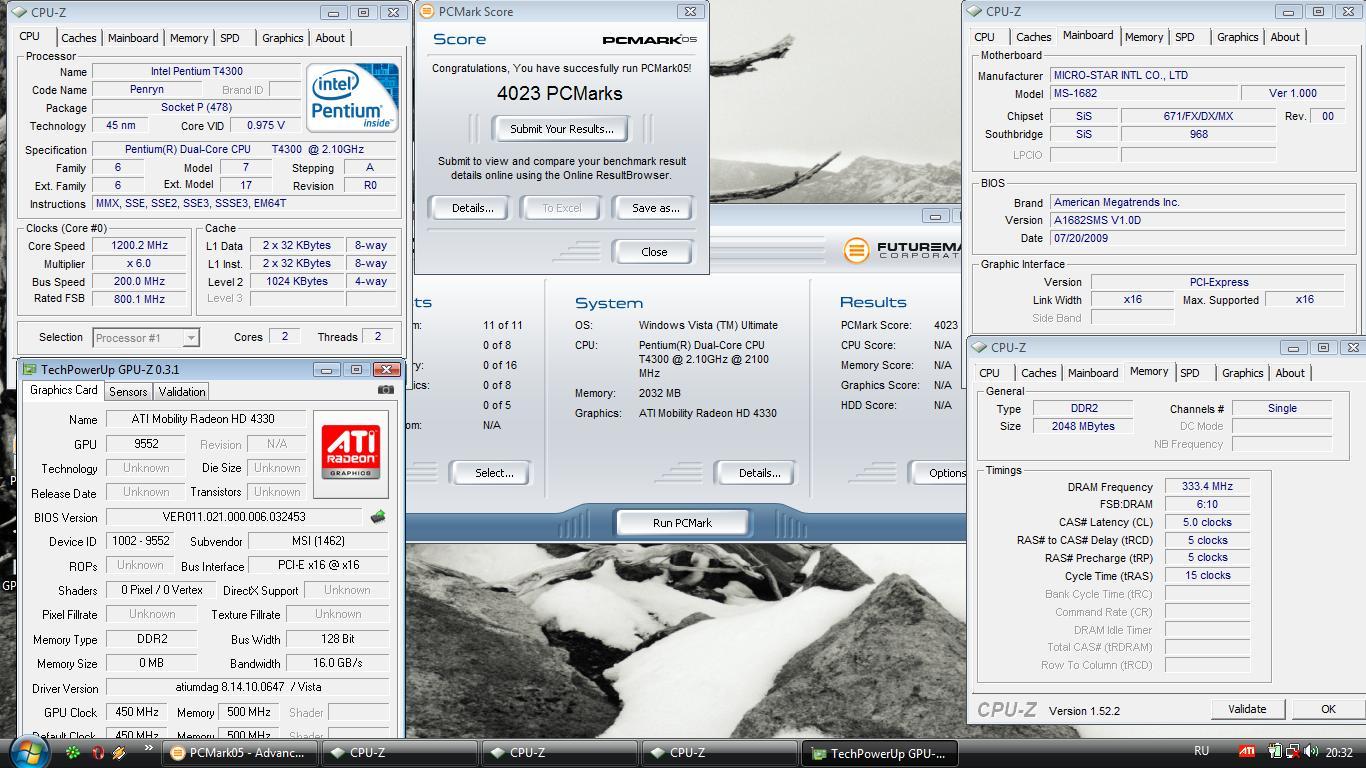Click Driver Version atiumdag field in GPU-Z
The width and height of the screenshot is (1366, 768).
click(247, 688)
